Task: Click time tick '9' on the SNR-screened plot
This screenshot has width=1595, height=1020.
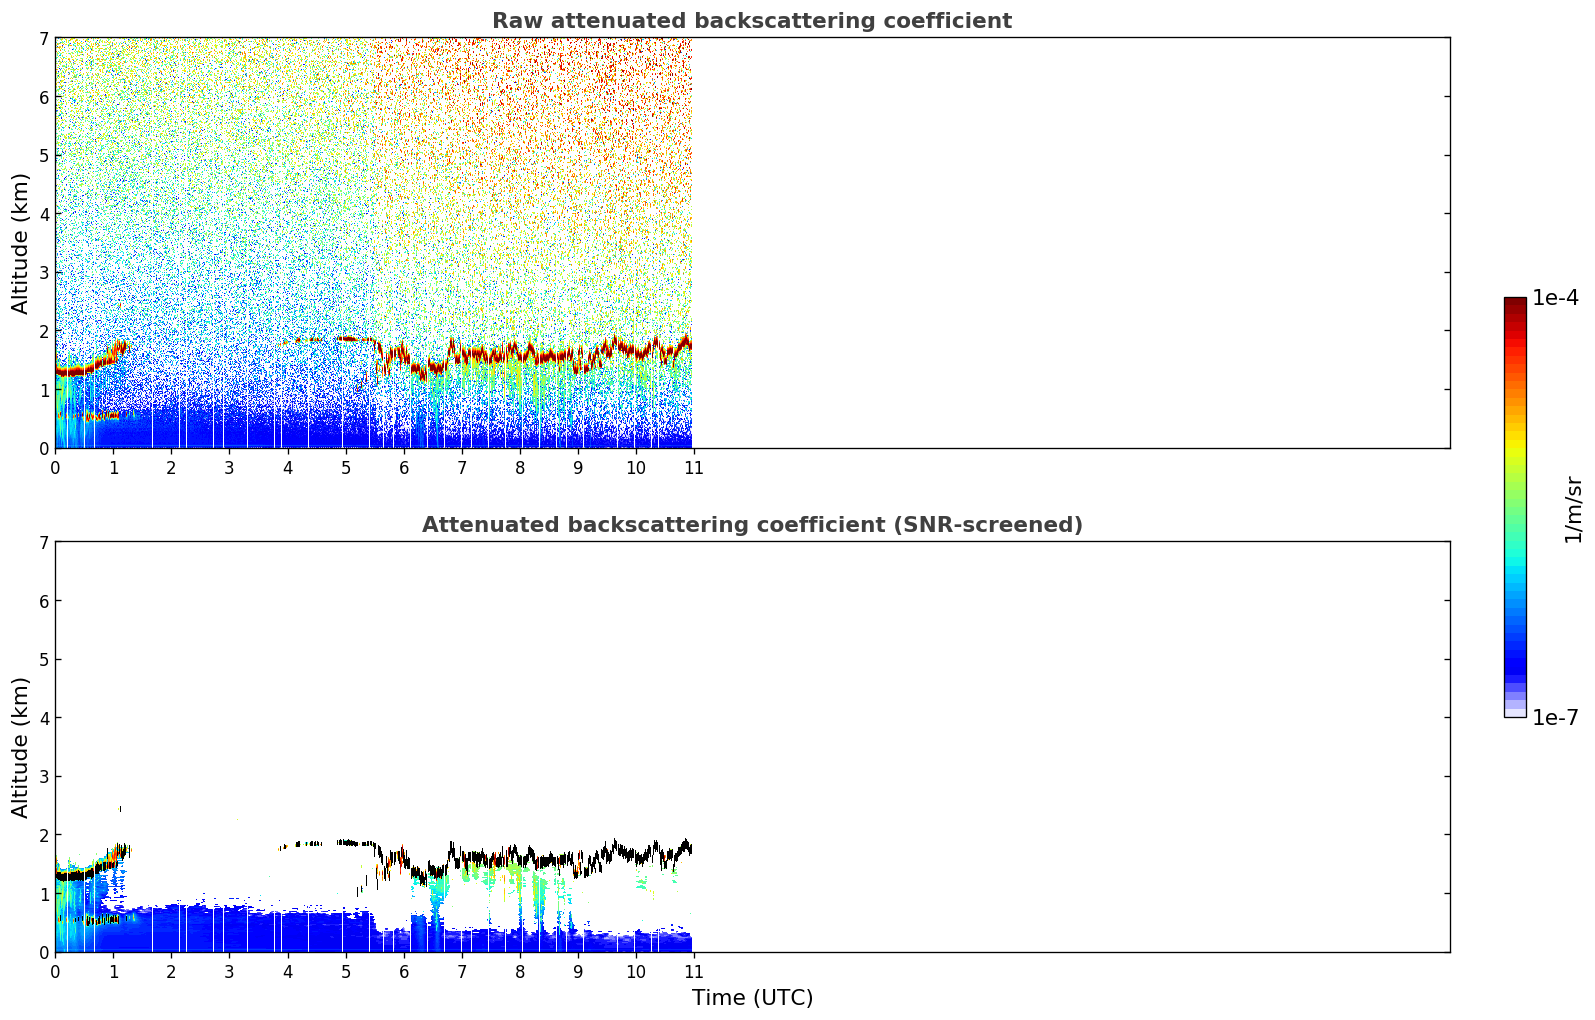Action: tap(578, 972)
